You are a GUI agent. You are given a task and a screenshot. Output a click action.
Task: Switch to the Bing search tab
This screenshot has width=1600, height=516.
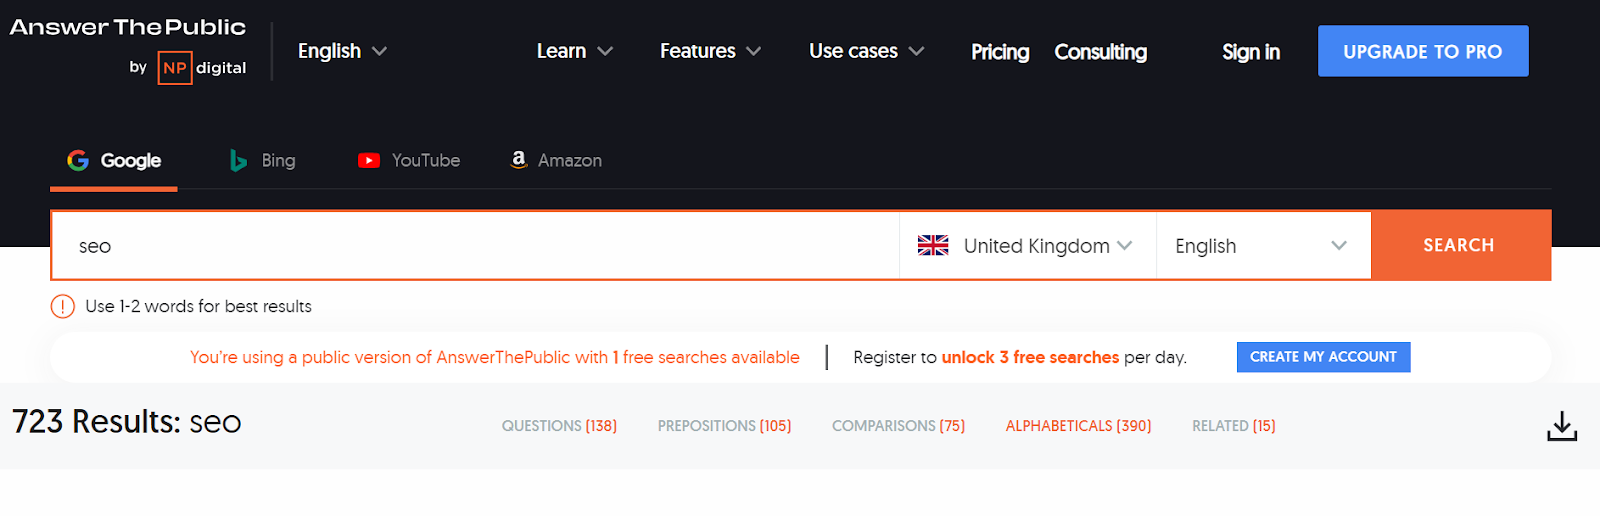263,160
